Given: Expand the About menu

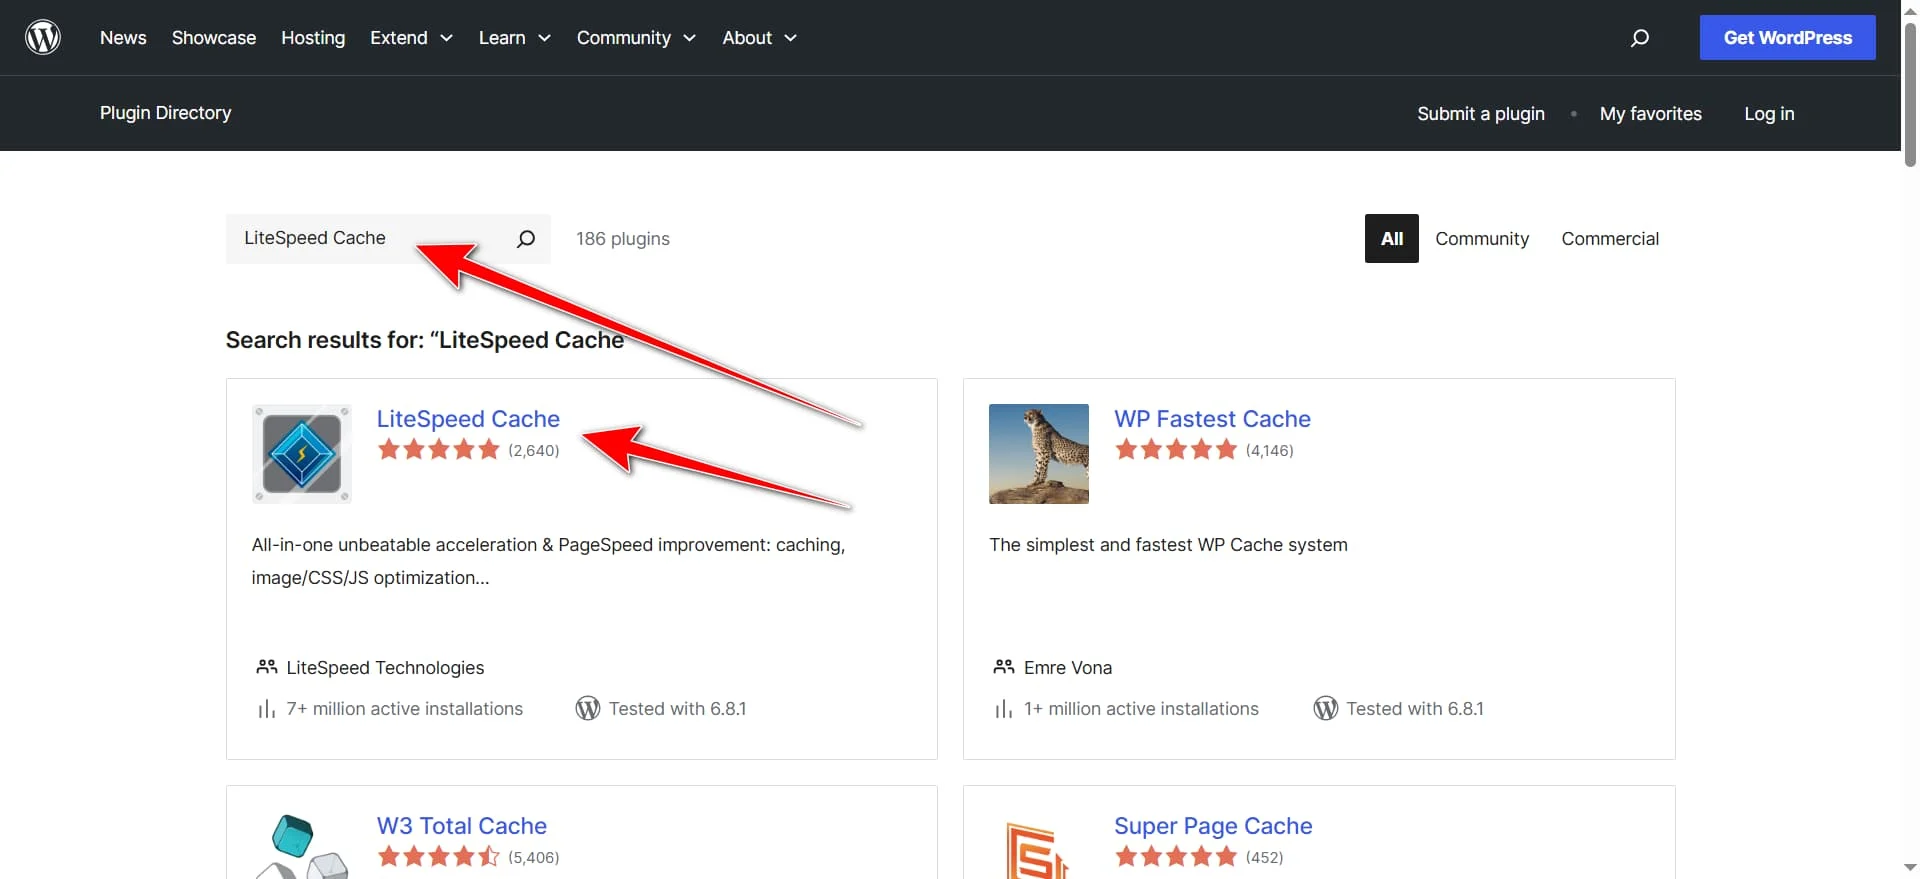Looking at the screenshot, I should 760,38.
